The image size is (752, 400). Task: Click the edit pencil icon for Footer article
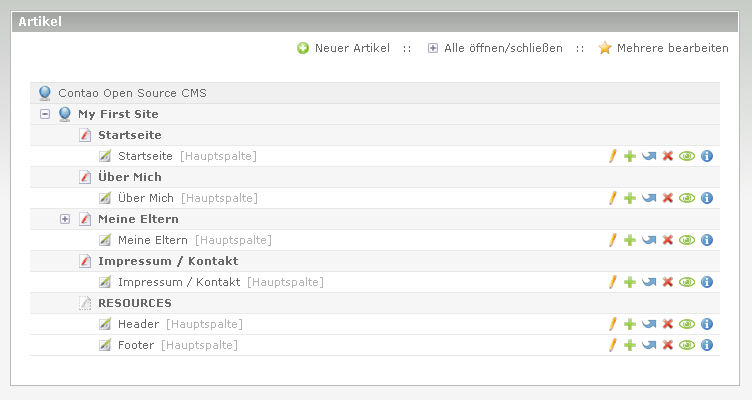point(613,345)
